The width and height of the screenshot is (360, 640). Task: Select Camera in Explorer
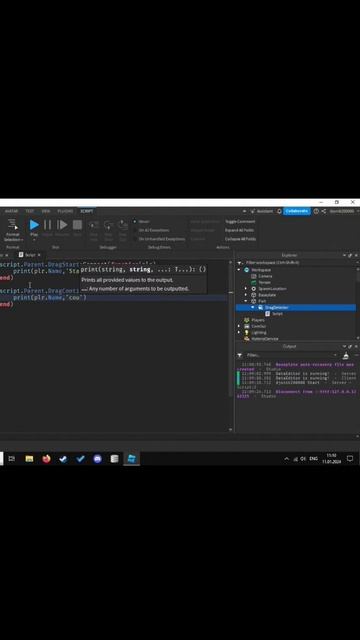(265, 276)
